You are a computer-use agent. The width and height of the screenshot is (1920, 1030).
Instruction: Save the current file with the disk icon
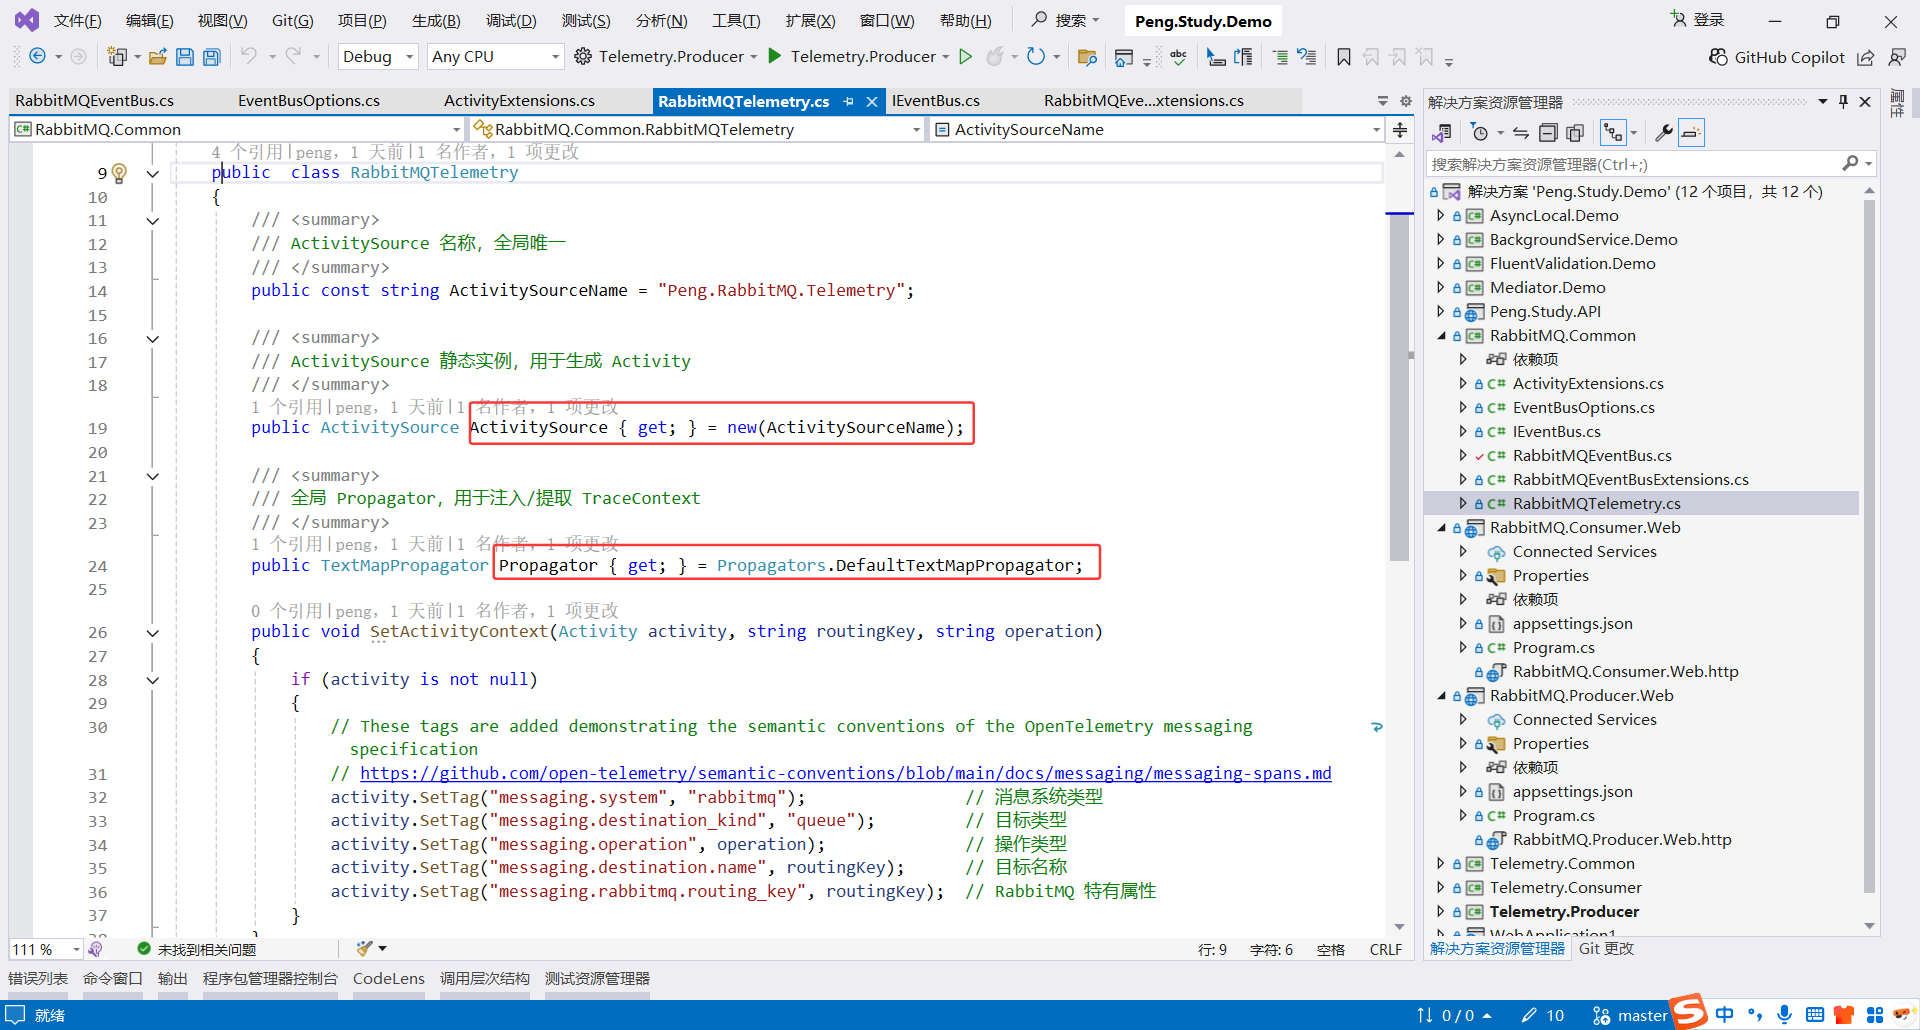point(185,56)
